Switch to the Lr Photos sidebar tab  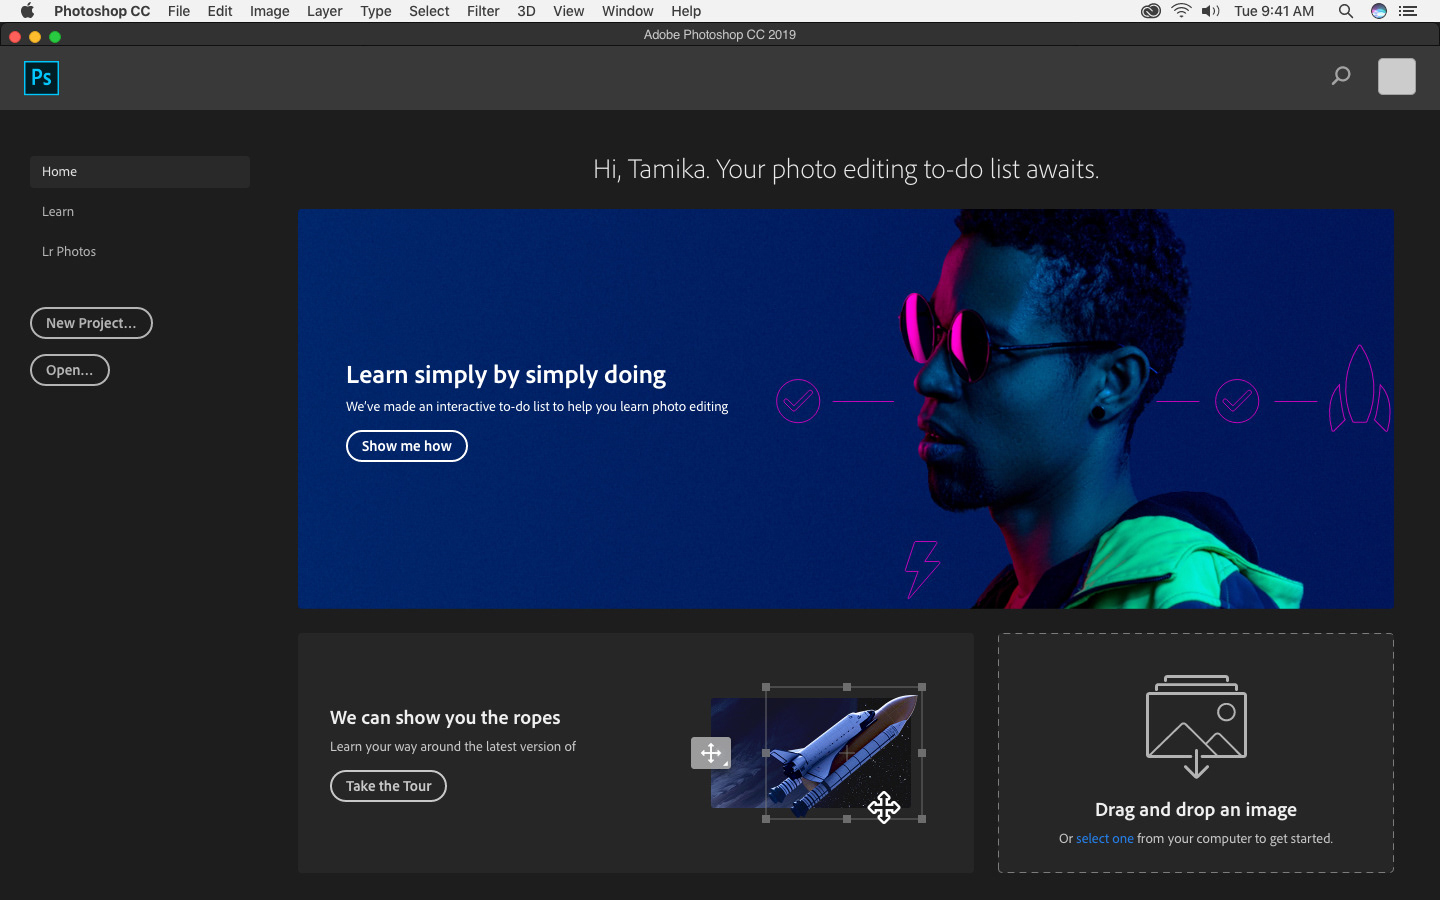69,252
